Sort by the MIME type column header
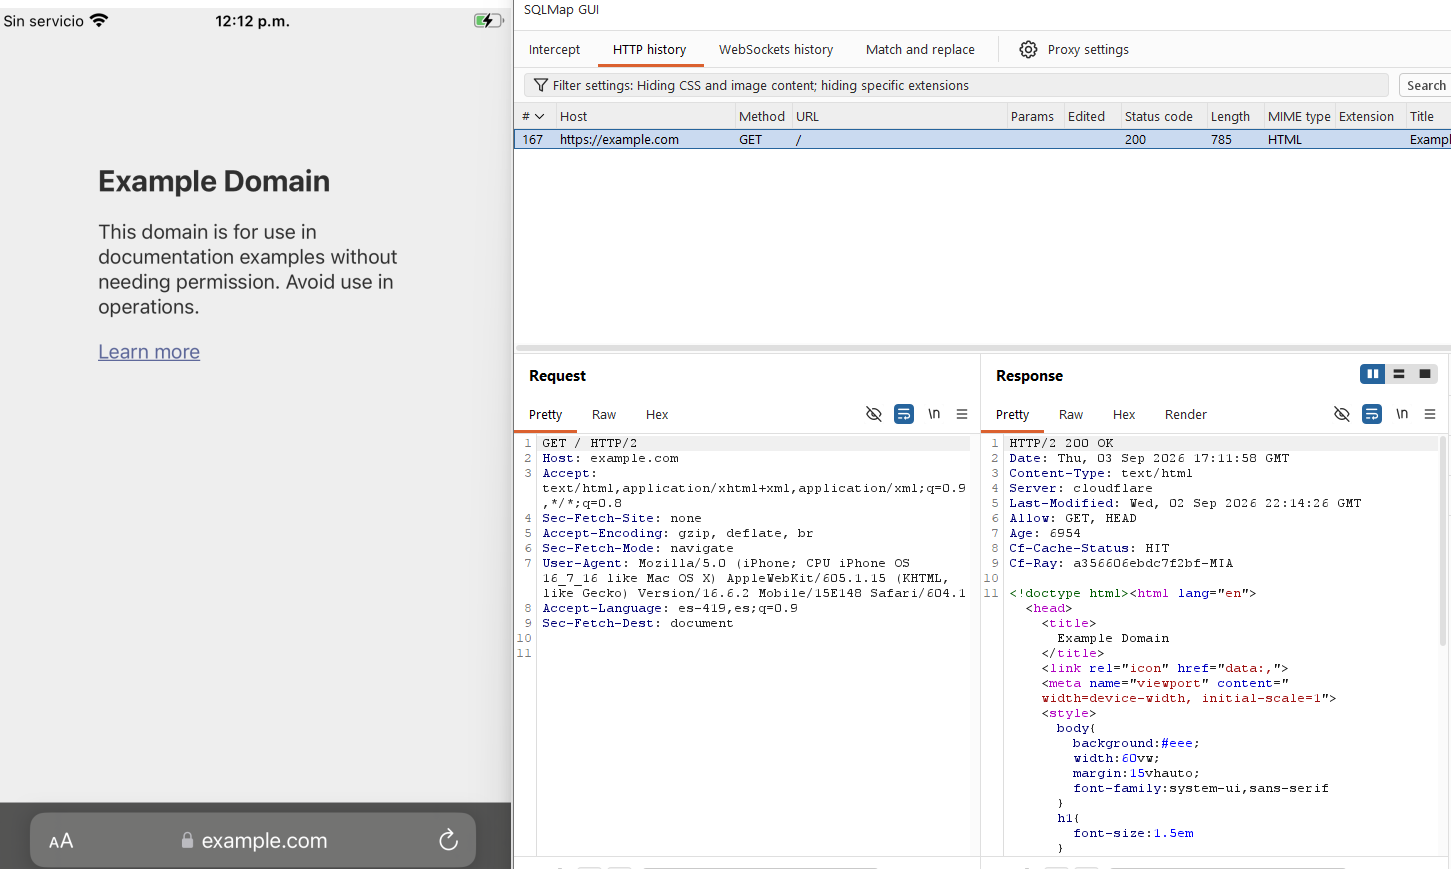The image size is (1451, 869). click(x=1299, y=117)
